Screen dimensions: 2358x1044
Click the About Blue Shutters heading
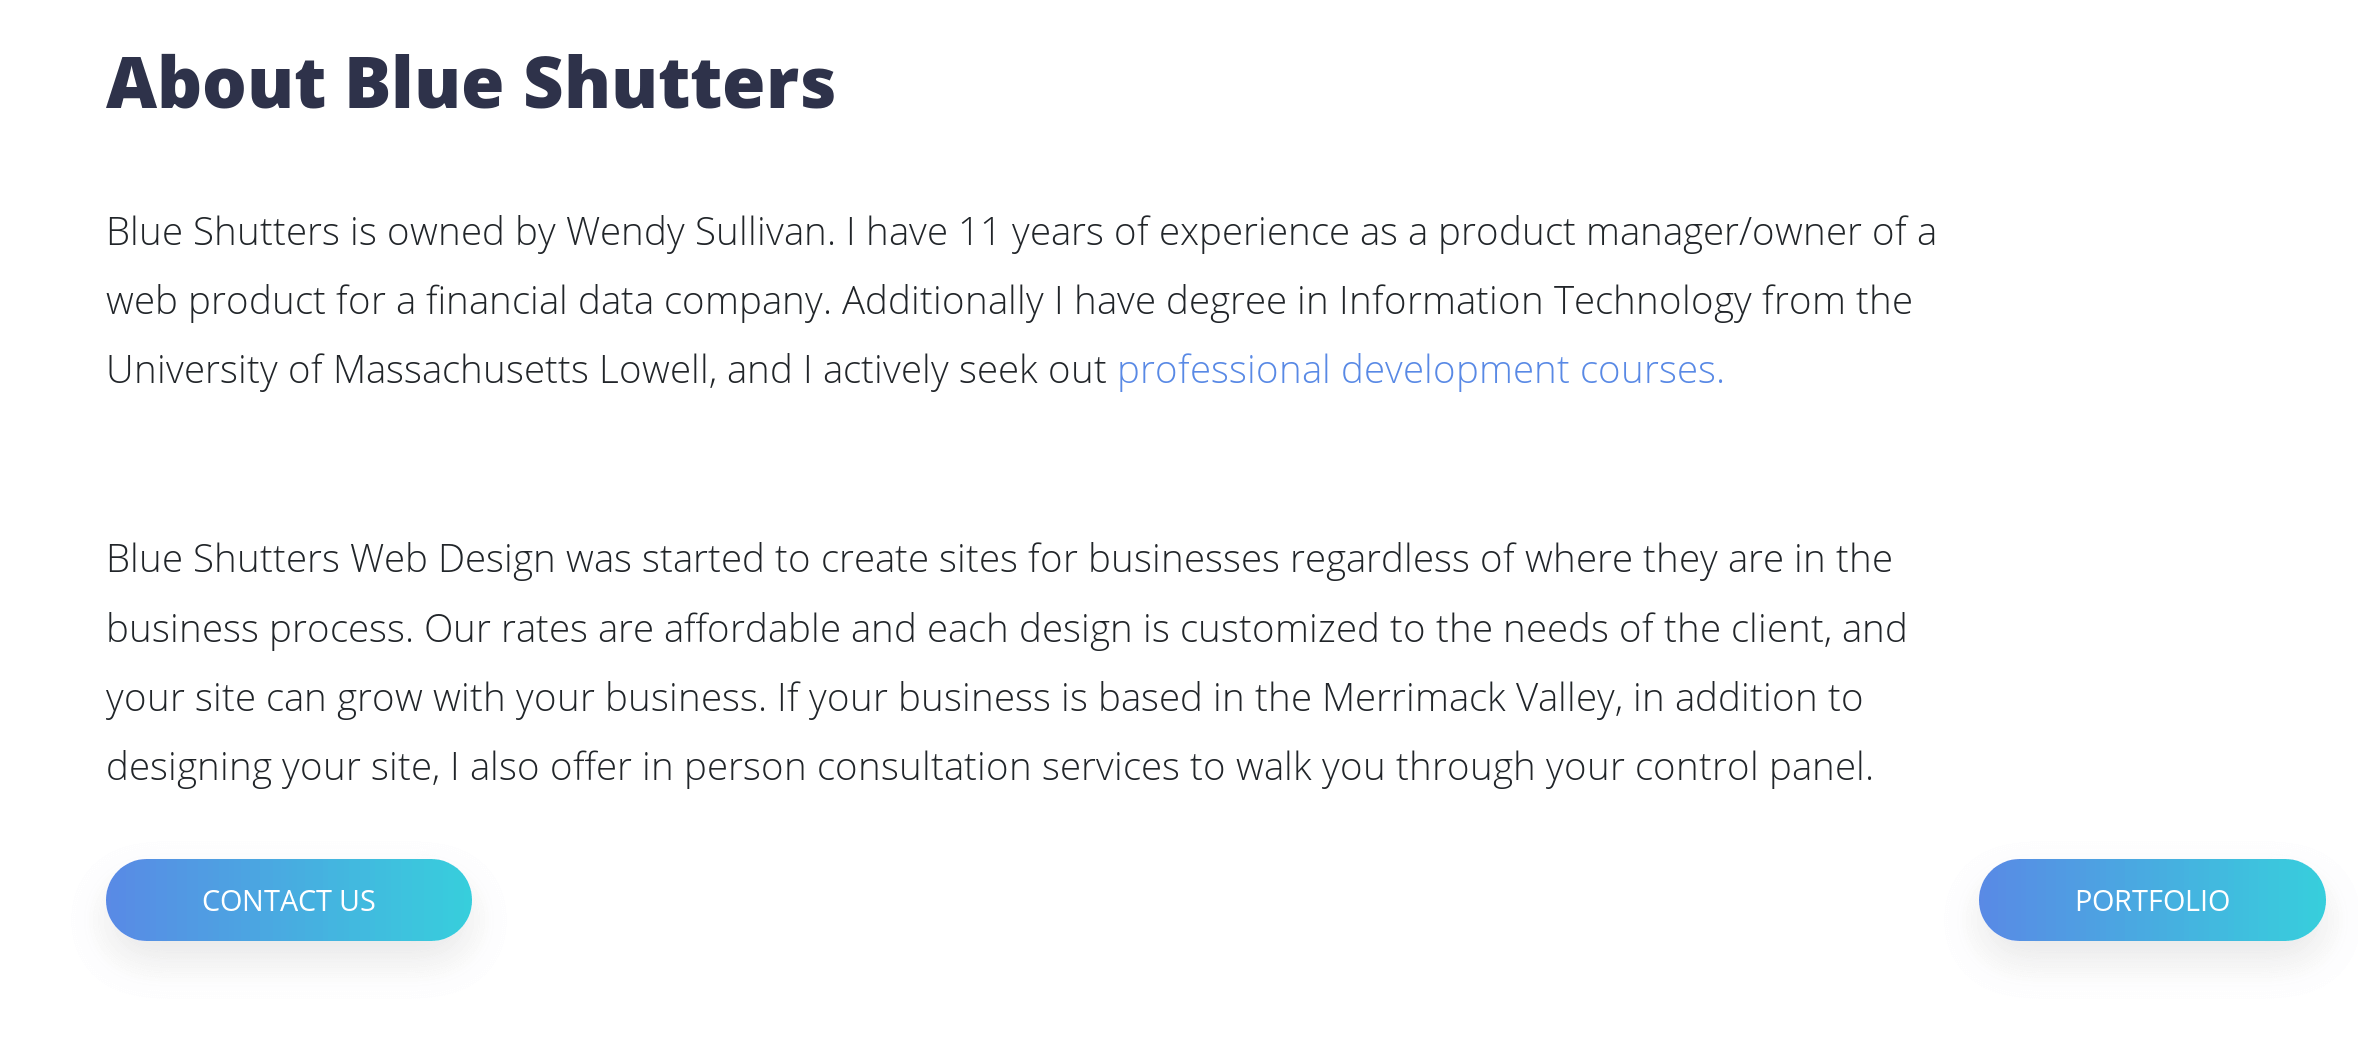[x=470, y=82]
